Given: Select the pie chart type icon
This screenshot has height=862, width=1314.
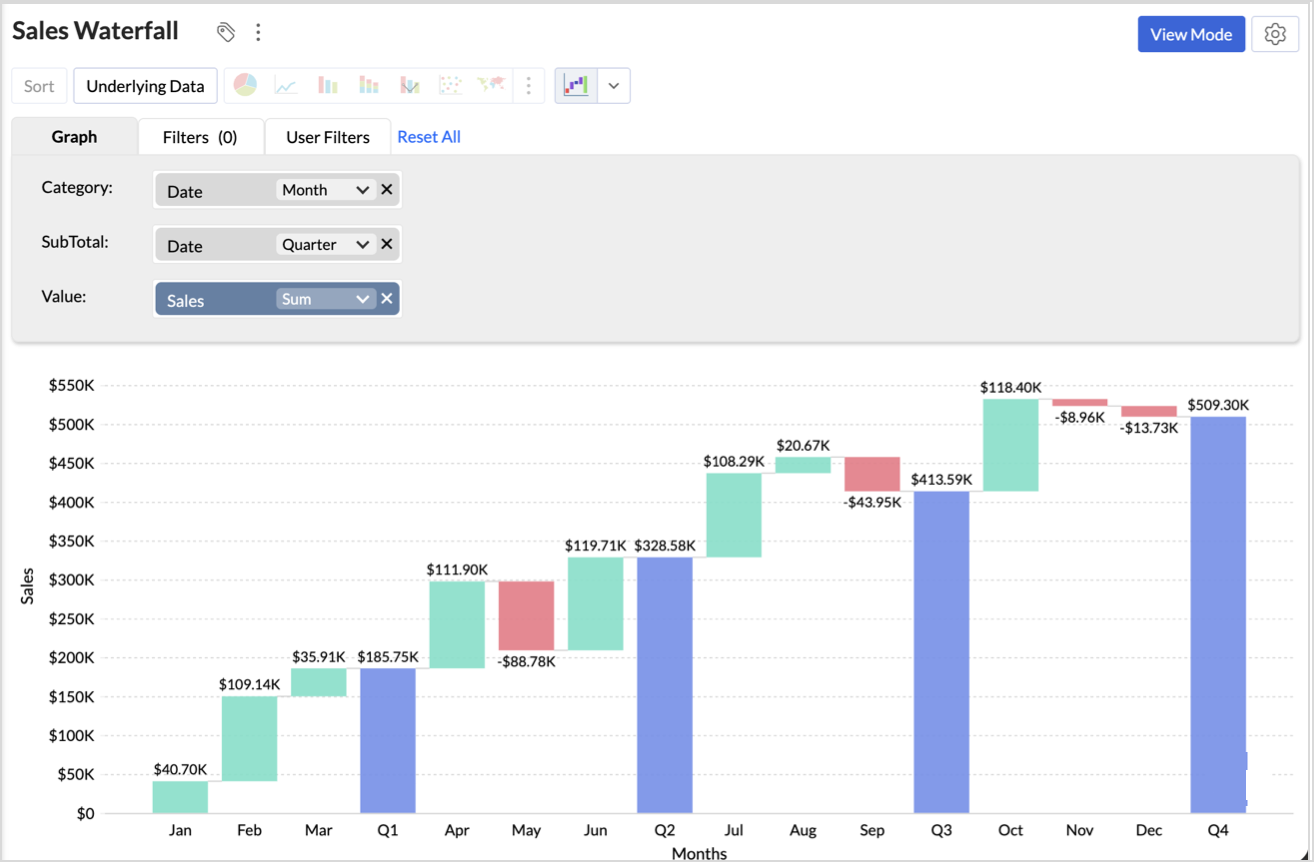Looking at the screenshot, I should pos(245,86).
